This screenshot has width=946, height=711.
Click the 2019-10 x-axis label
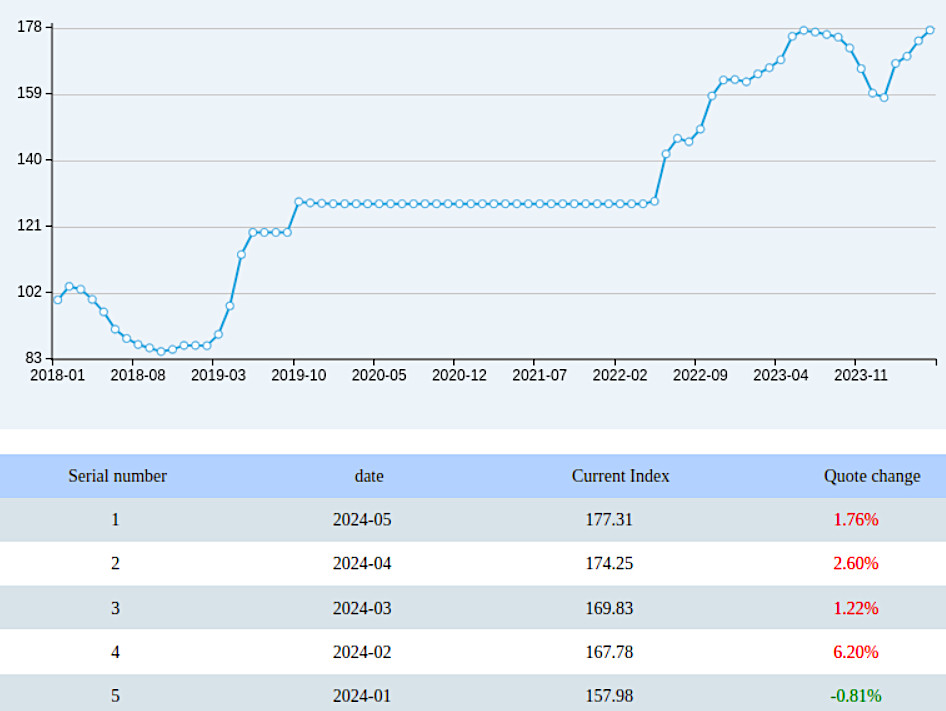299,376
